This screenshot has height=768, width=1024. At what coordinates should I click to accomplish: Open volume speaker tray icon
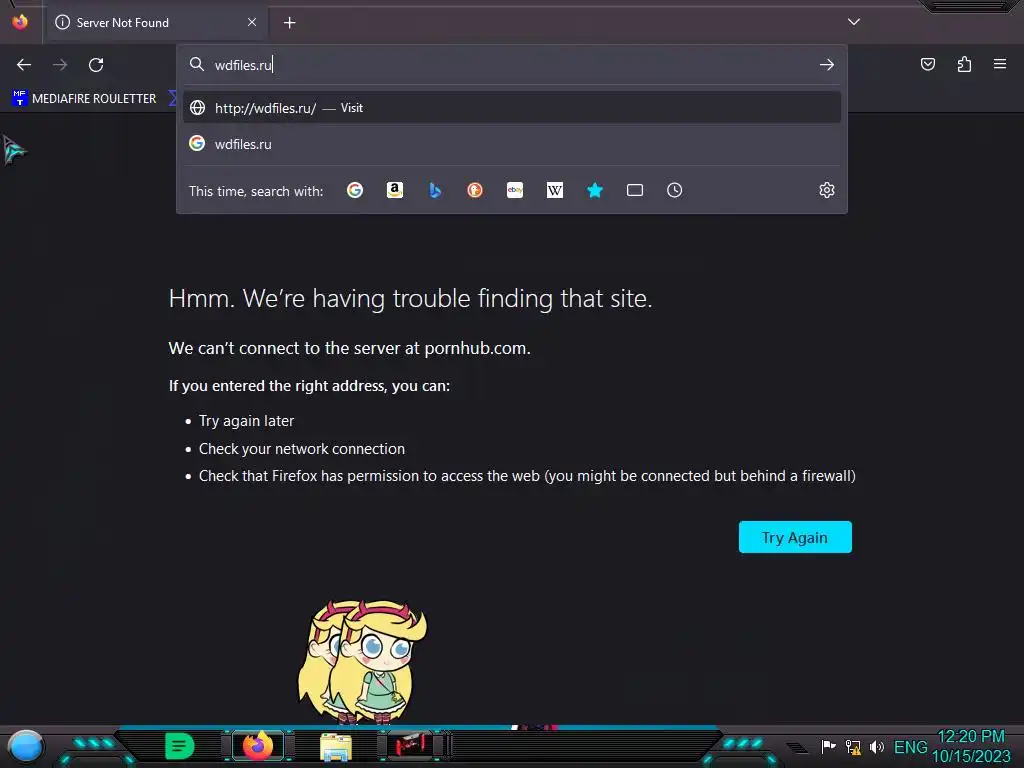(x=876, y=746)
